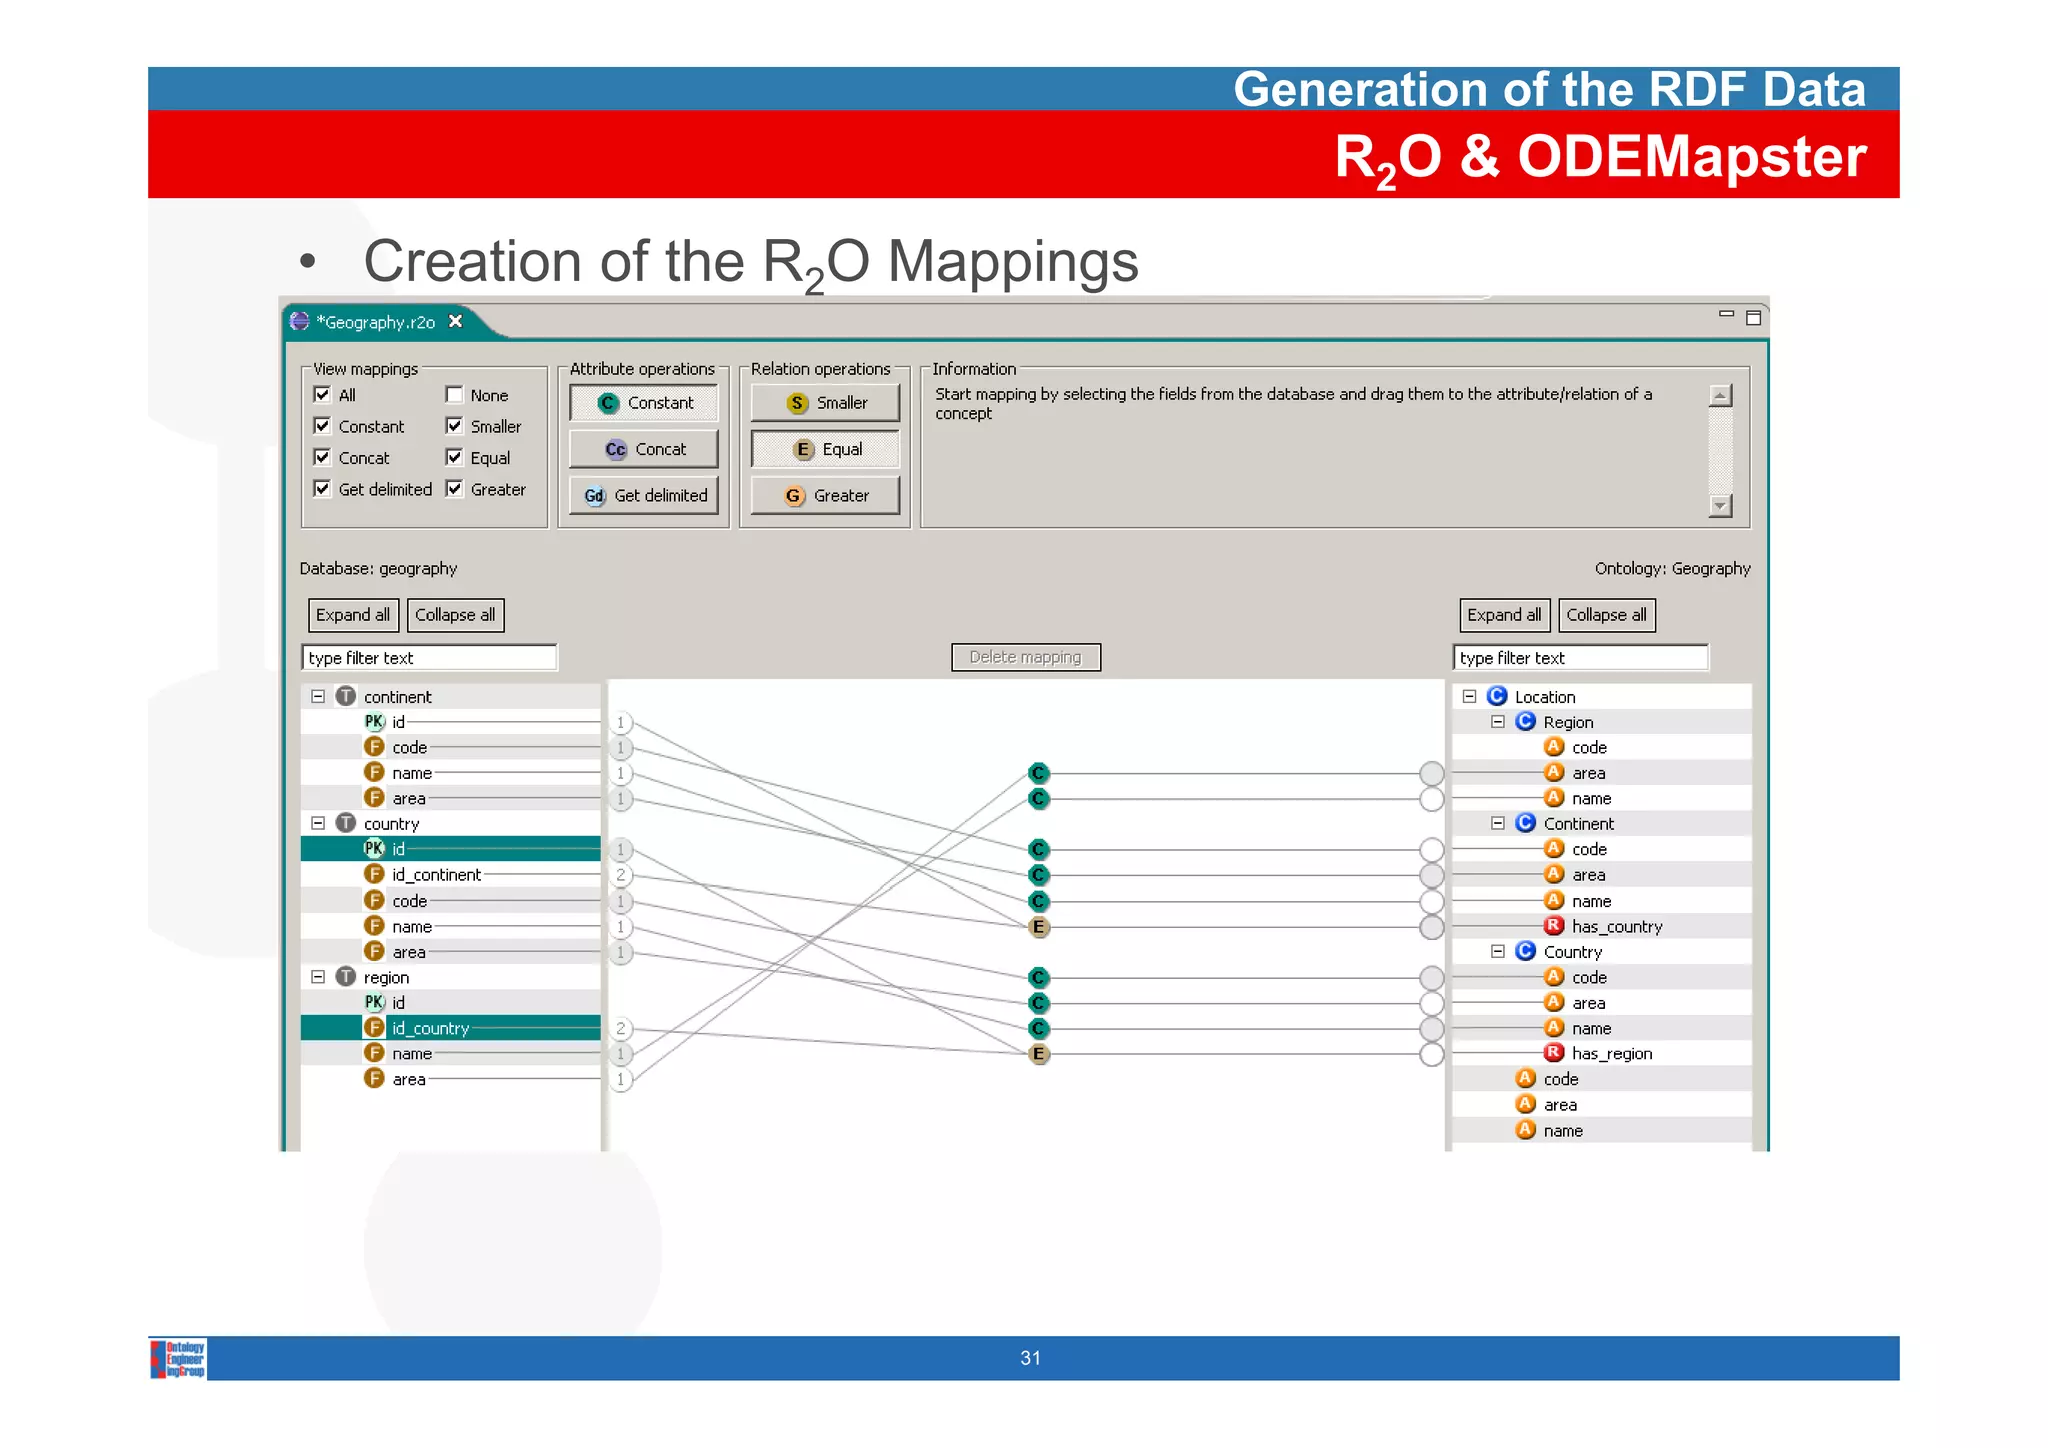Uncheck the Get delimited view mappings checkbox
Viewport: 2048px width, 1448px height.
(322, 488)
